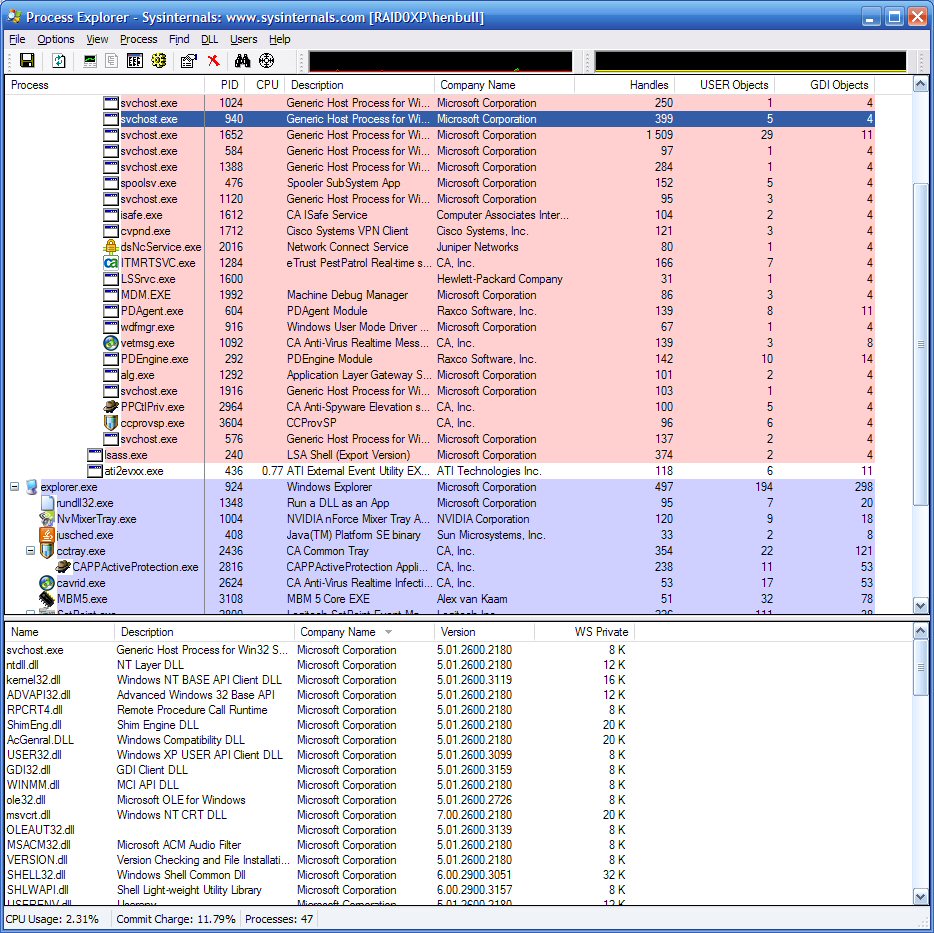
Task: Click the Refresh Now toolbar icon
Action: (x=59, y=60)
